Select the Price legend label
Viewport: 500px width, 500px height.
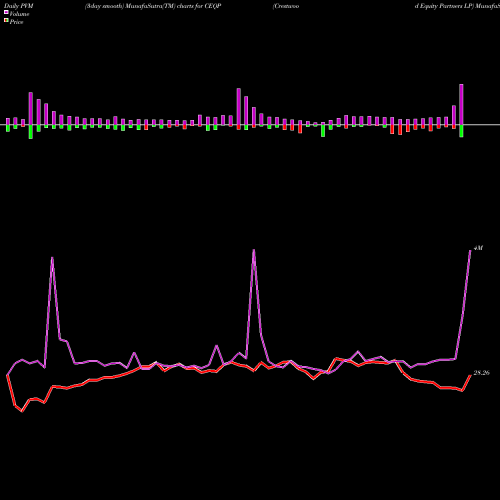[16, 22]
